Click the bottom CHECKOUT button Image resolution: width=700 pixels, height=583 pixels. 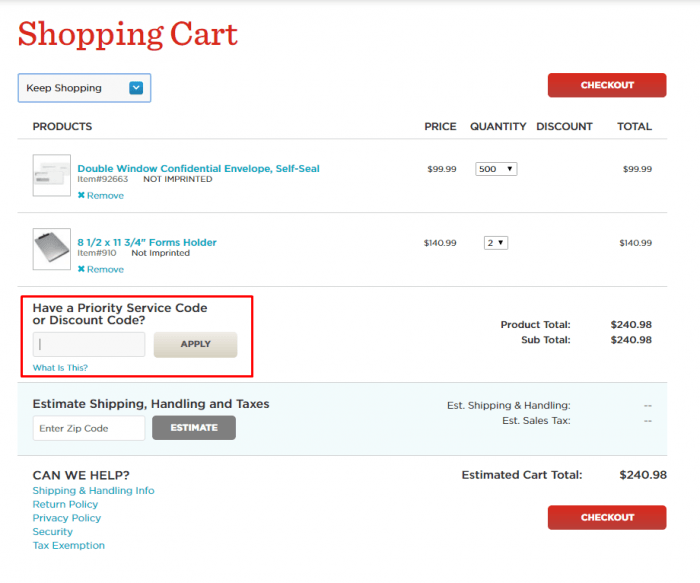[607, 517]
